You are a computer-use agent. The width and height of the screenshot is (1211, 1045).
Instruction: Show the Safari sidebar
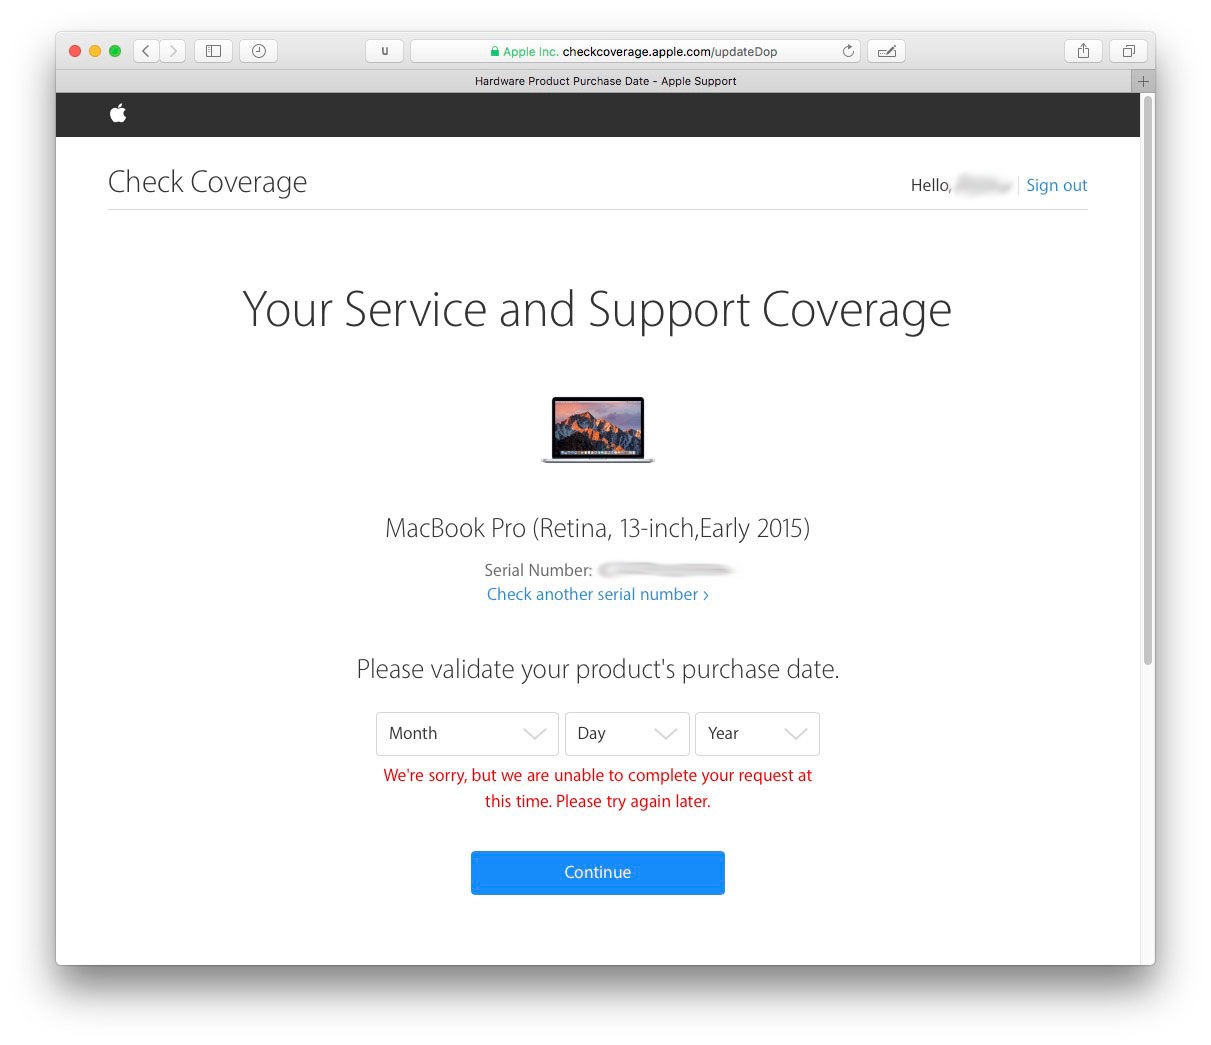point(213,51)
